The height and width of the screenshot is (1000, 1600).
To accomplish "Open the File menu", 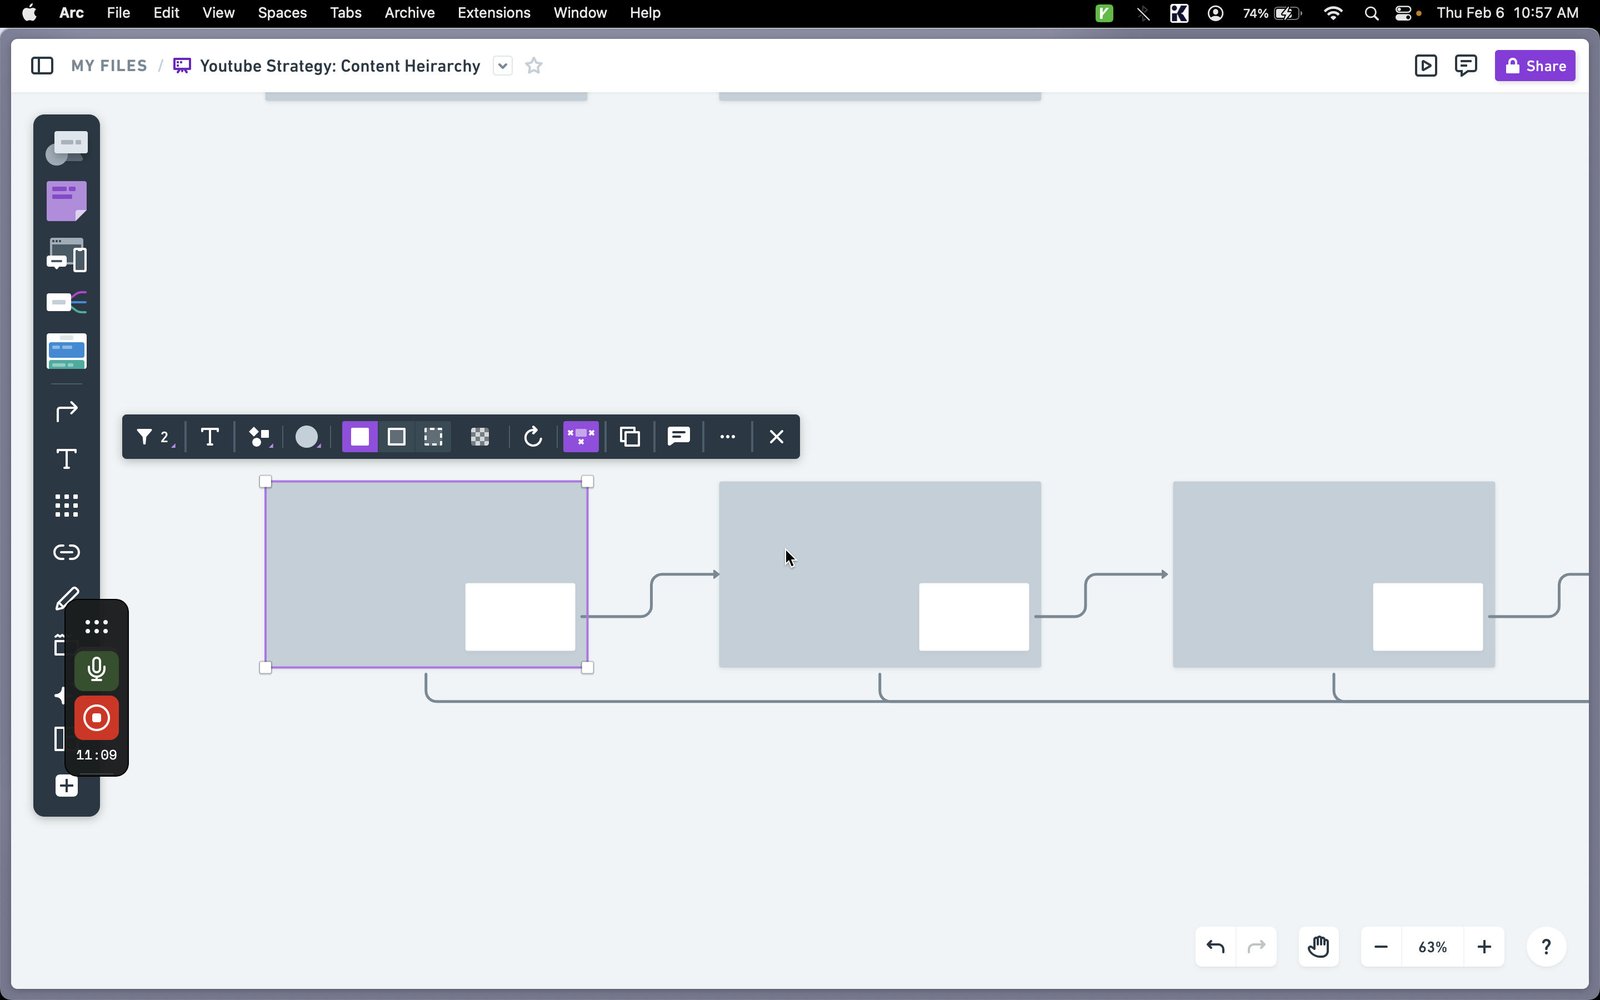I will click(118, 13).
